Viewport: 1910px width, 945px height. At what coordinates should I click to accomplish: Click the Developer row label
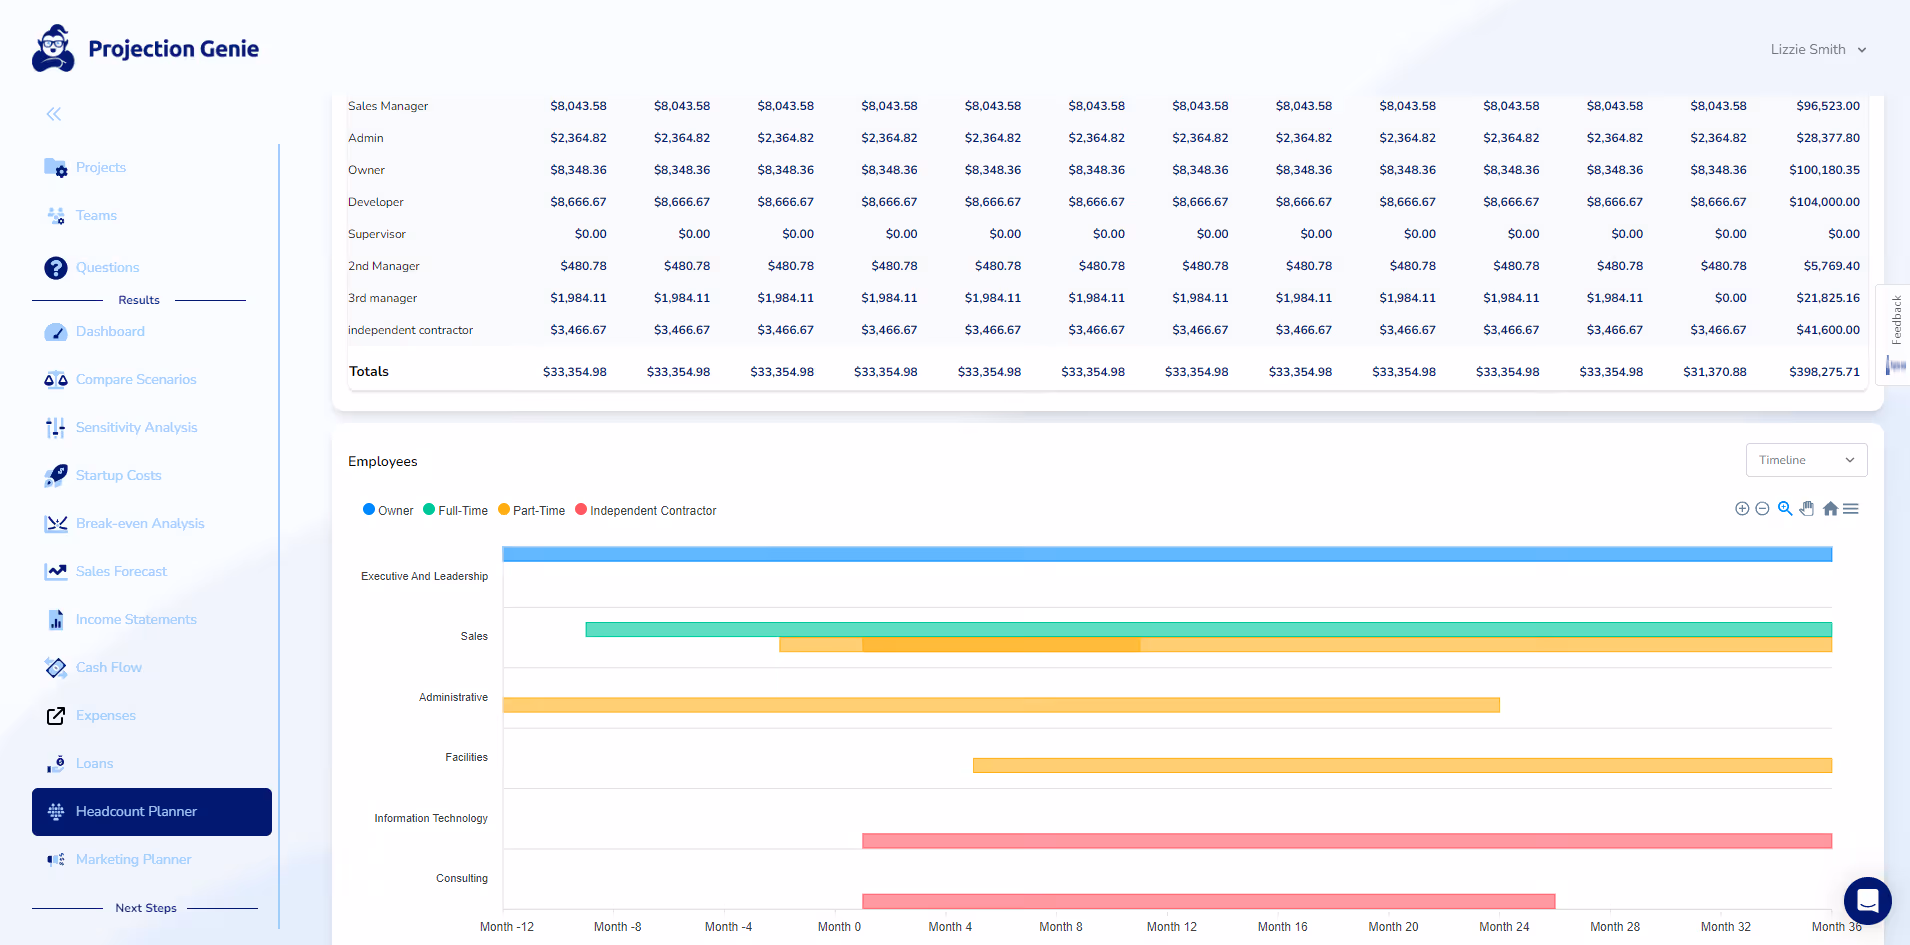(376, 202)
